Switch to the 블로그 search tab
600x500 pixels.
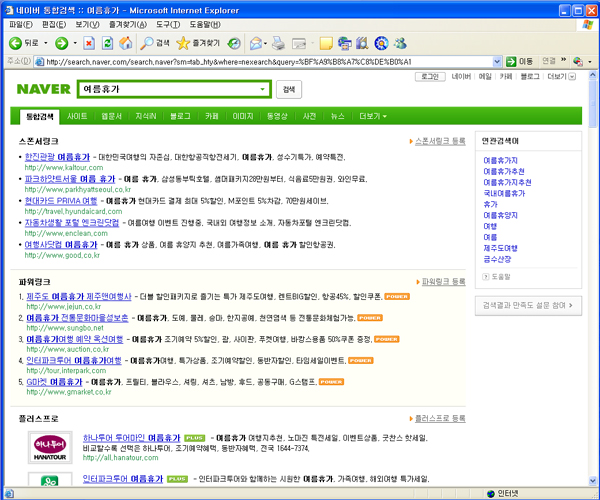[180, 116]
